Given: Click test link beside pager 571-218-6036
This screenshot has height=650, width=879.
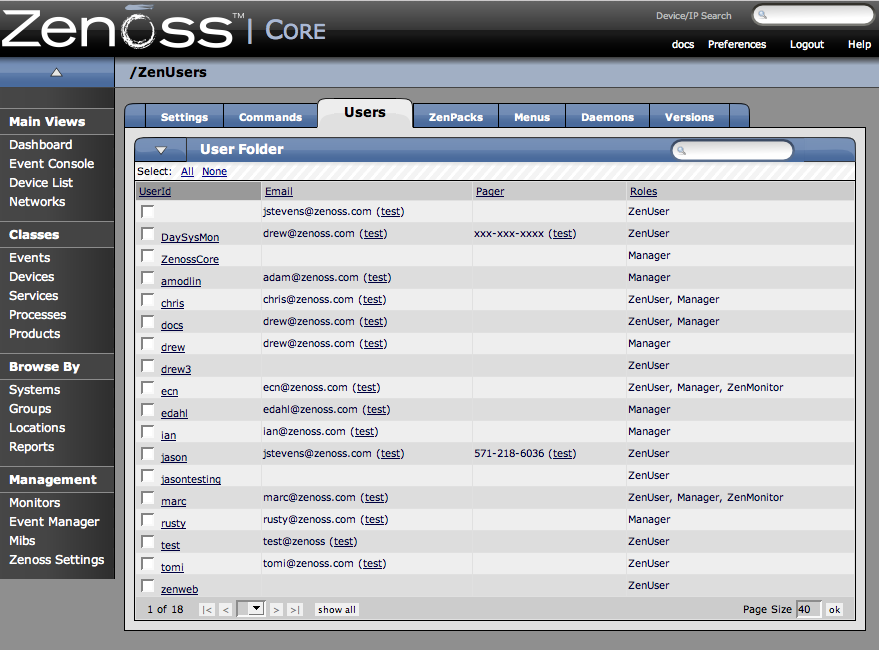Looking at the screenshot, I should pos(562,453).
